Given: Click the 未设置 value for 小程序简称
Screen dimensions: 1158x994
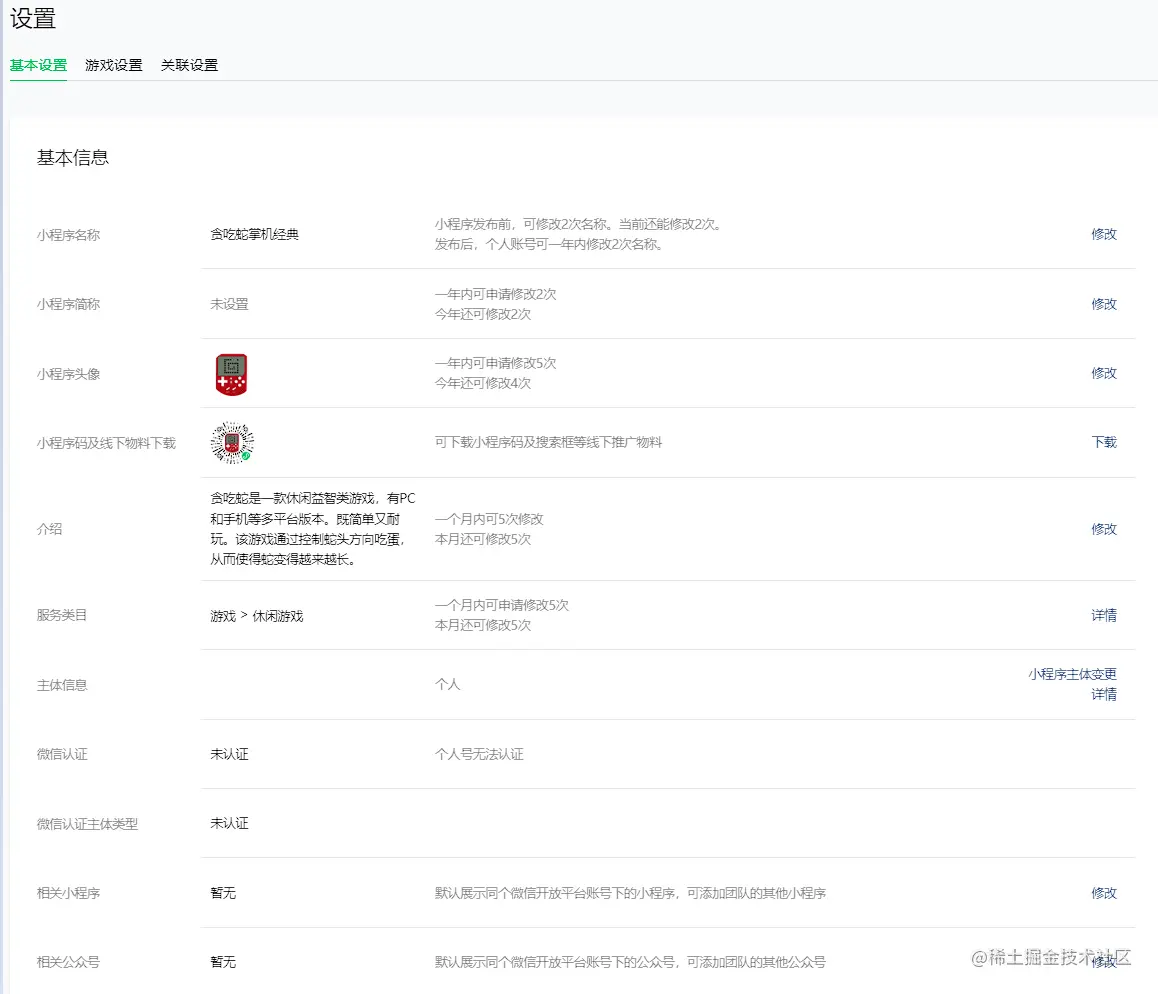Looking at the screenshot, I should (230, 304).
